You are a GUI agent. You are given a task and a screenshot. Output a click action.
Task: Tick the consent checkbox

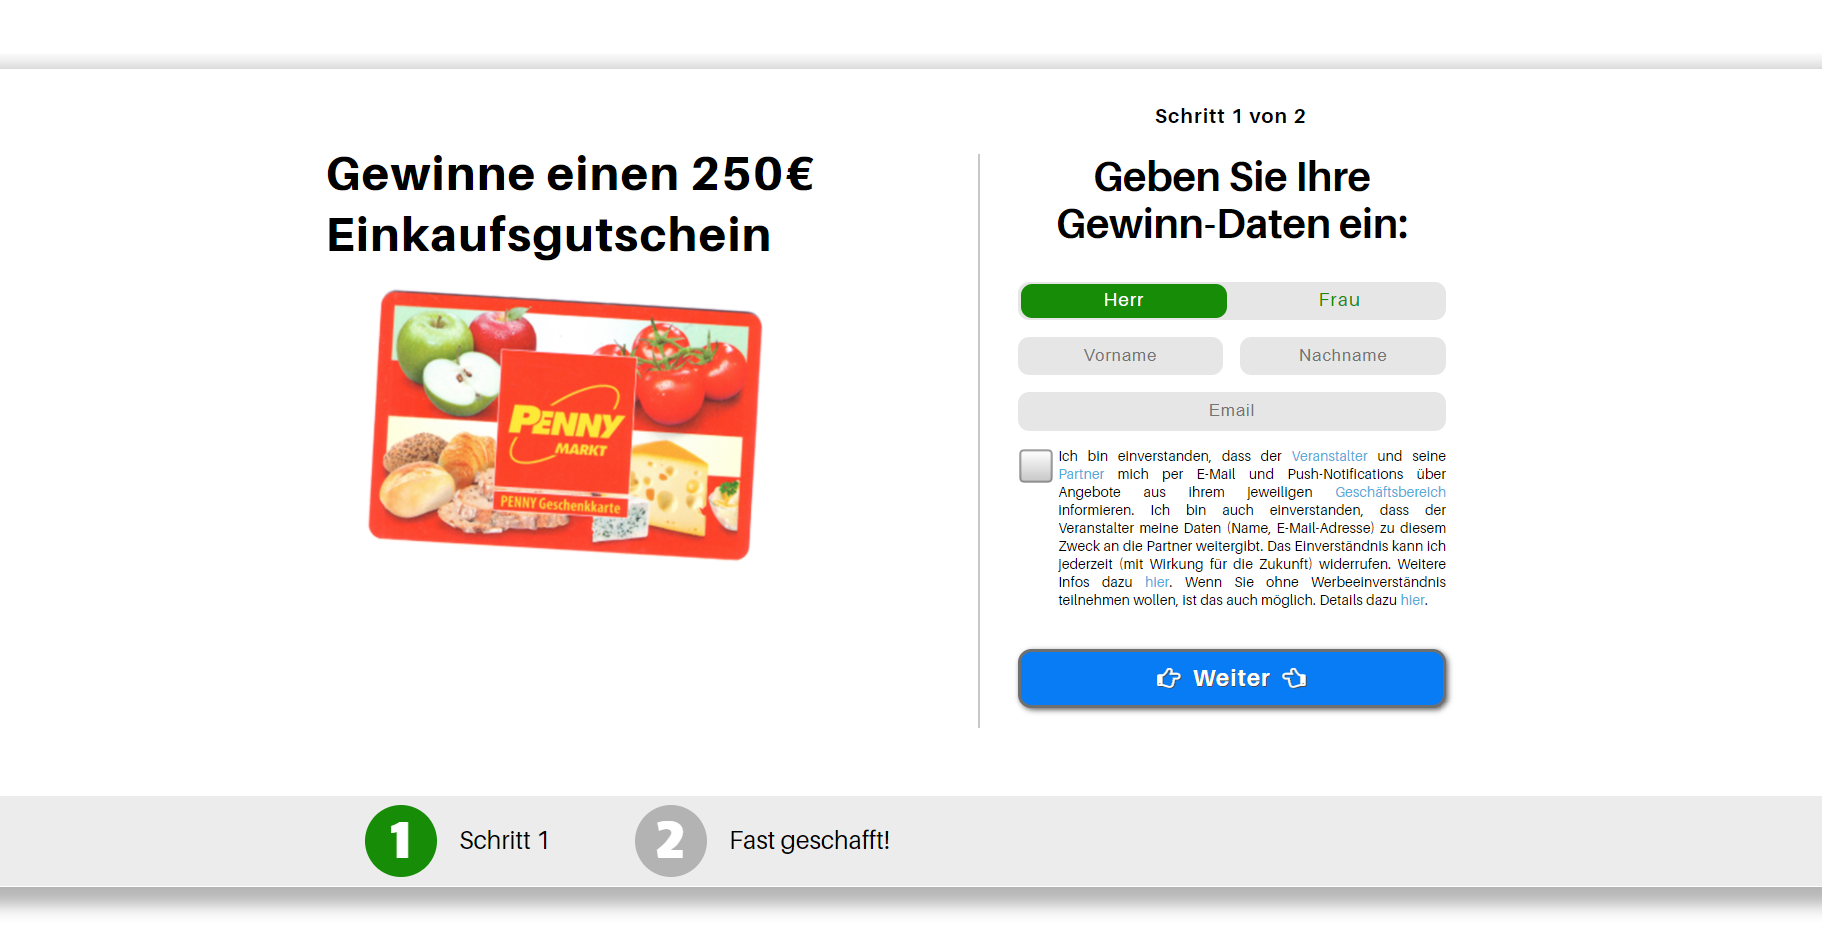pos(1036,466)
